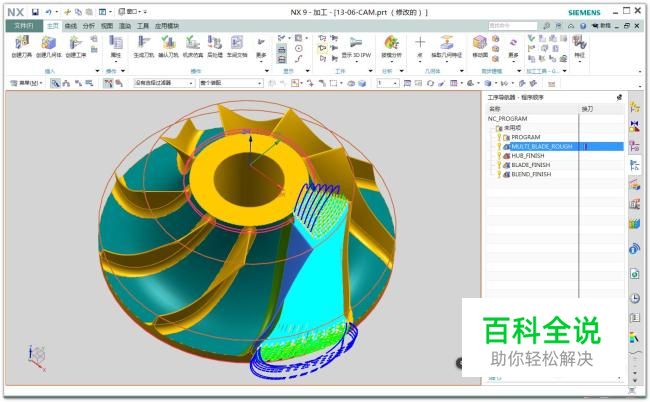Select the MULTI_BLADE_ROUGH operation

coord(542,146)
